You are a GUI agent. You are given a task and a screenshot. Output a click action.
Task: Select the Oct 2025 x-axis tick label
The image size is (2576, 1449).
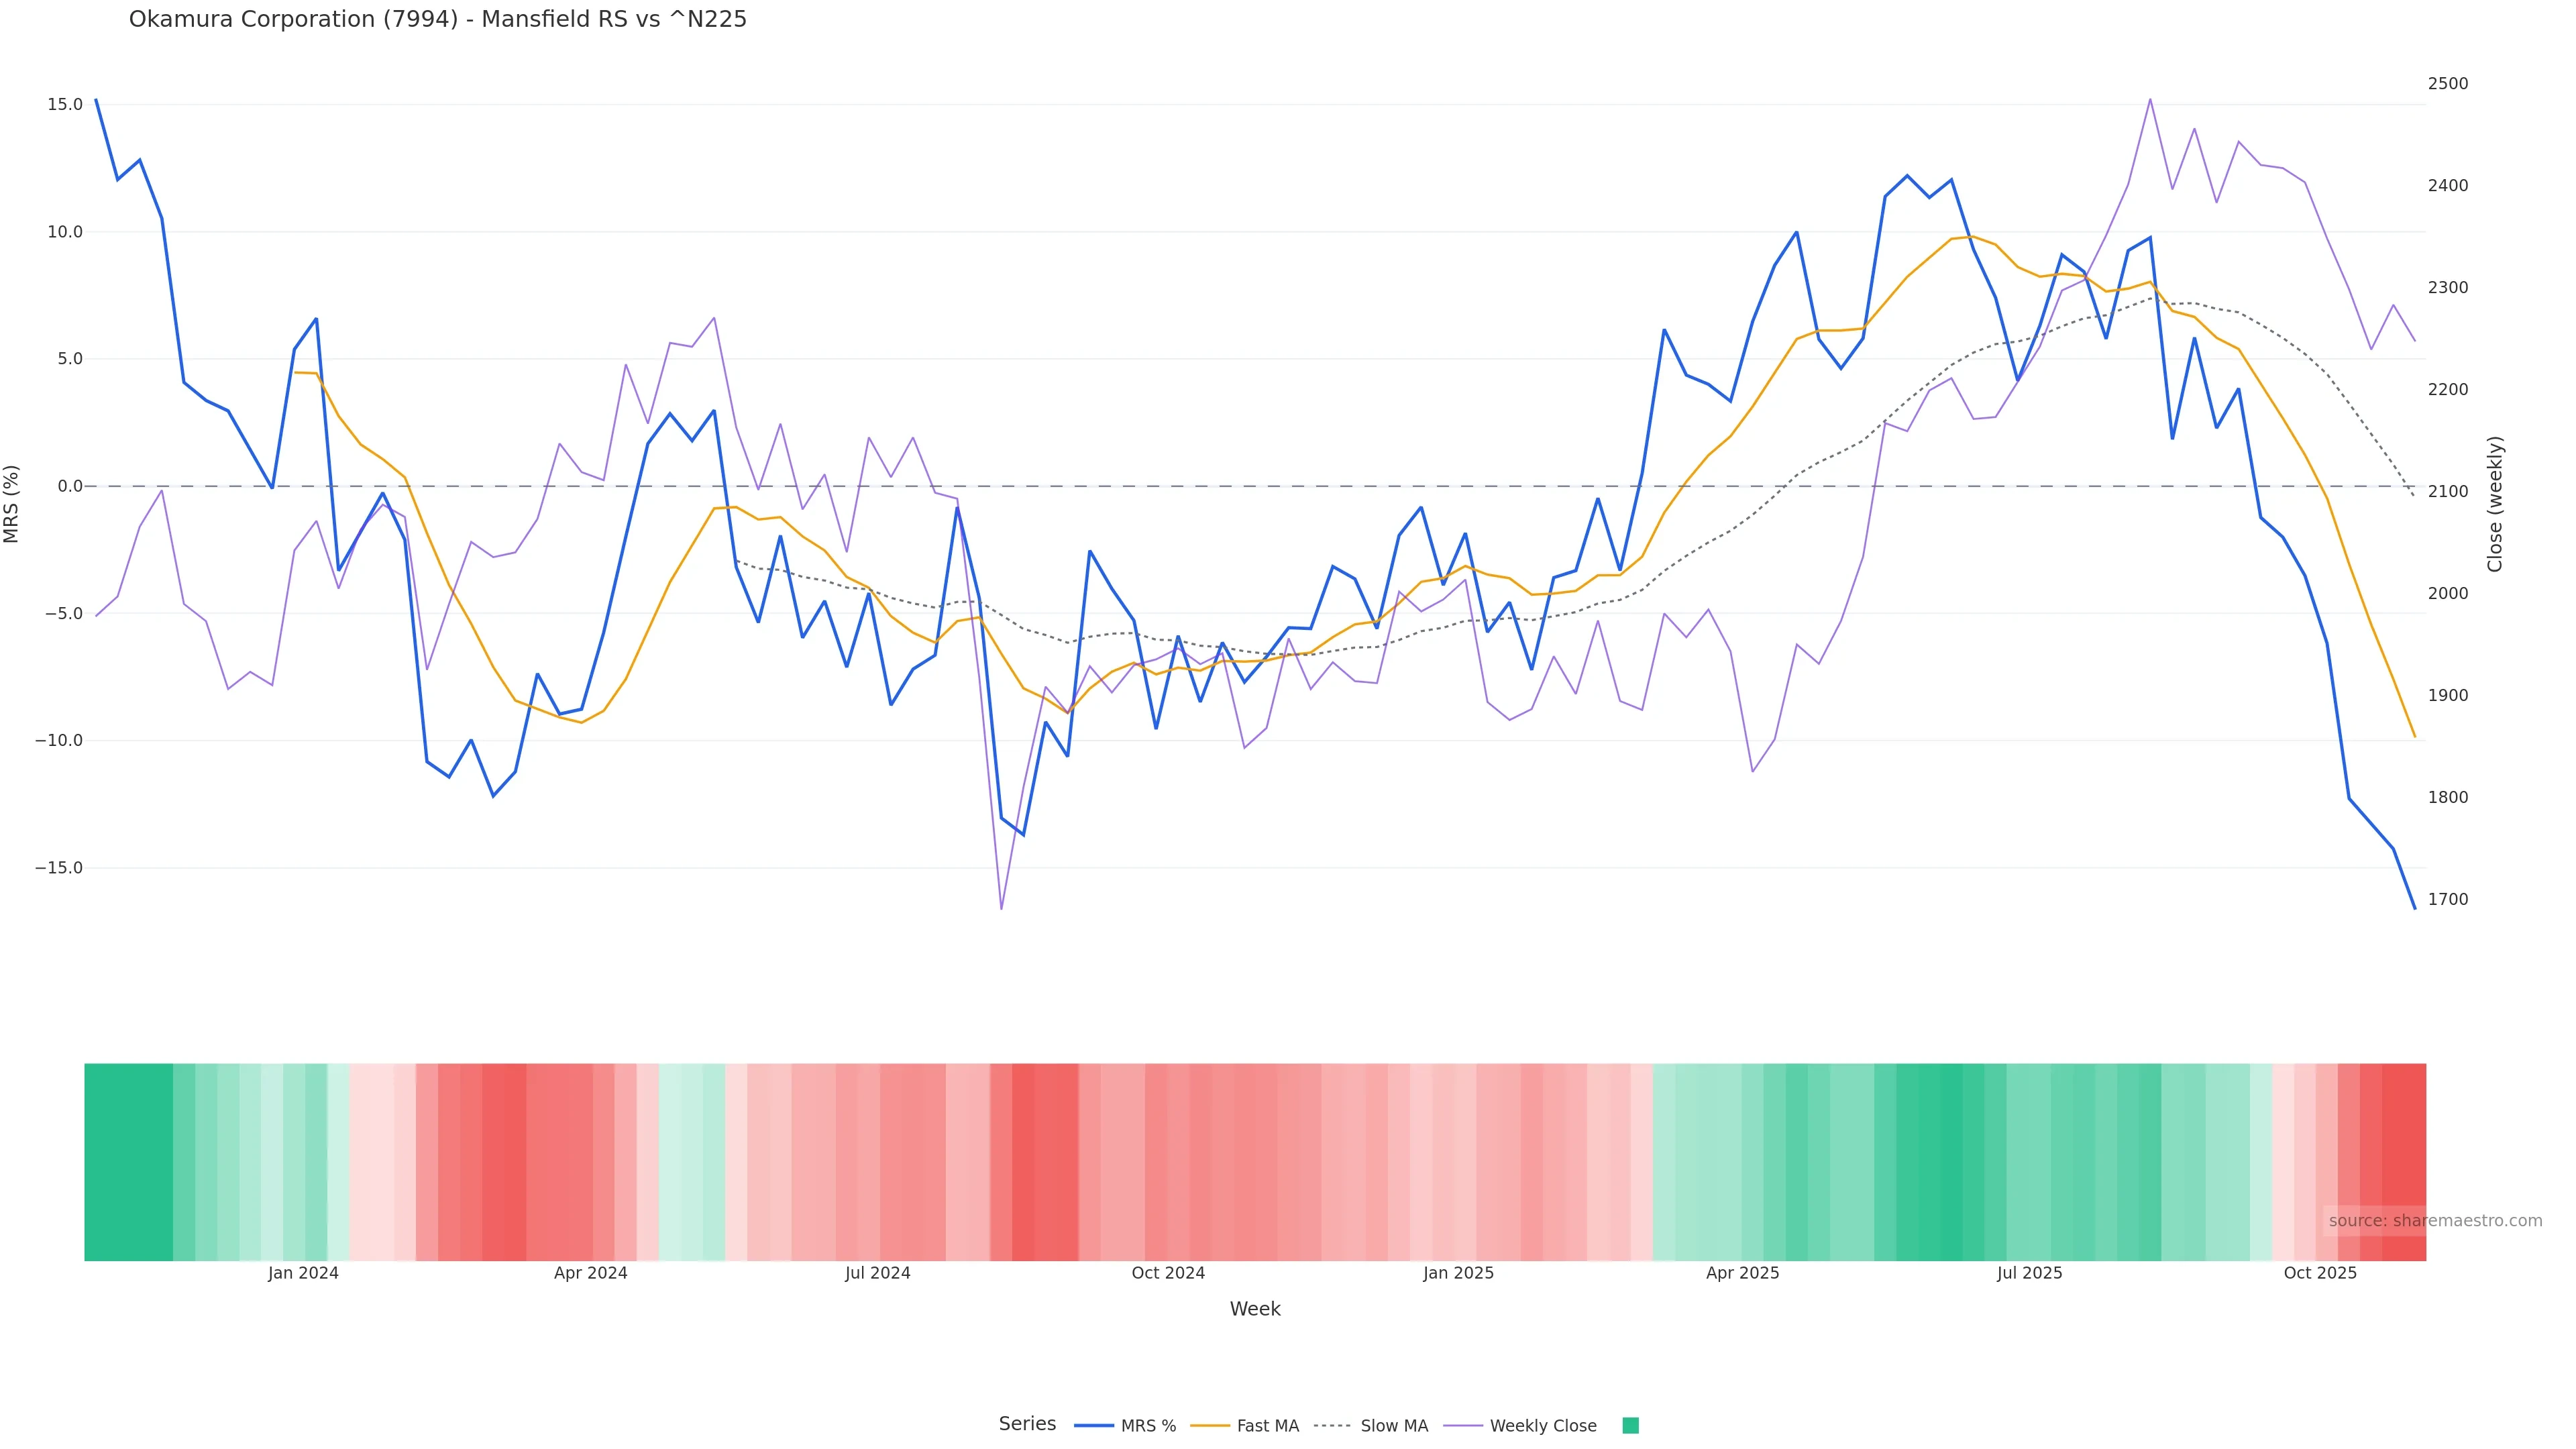click(x=2320, y=1273)
